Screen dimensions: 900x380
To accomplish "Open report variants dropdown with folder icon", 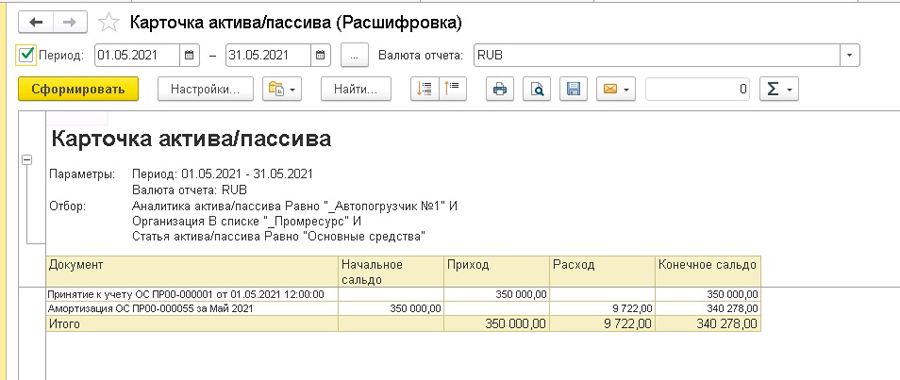I will [282, 89].
